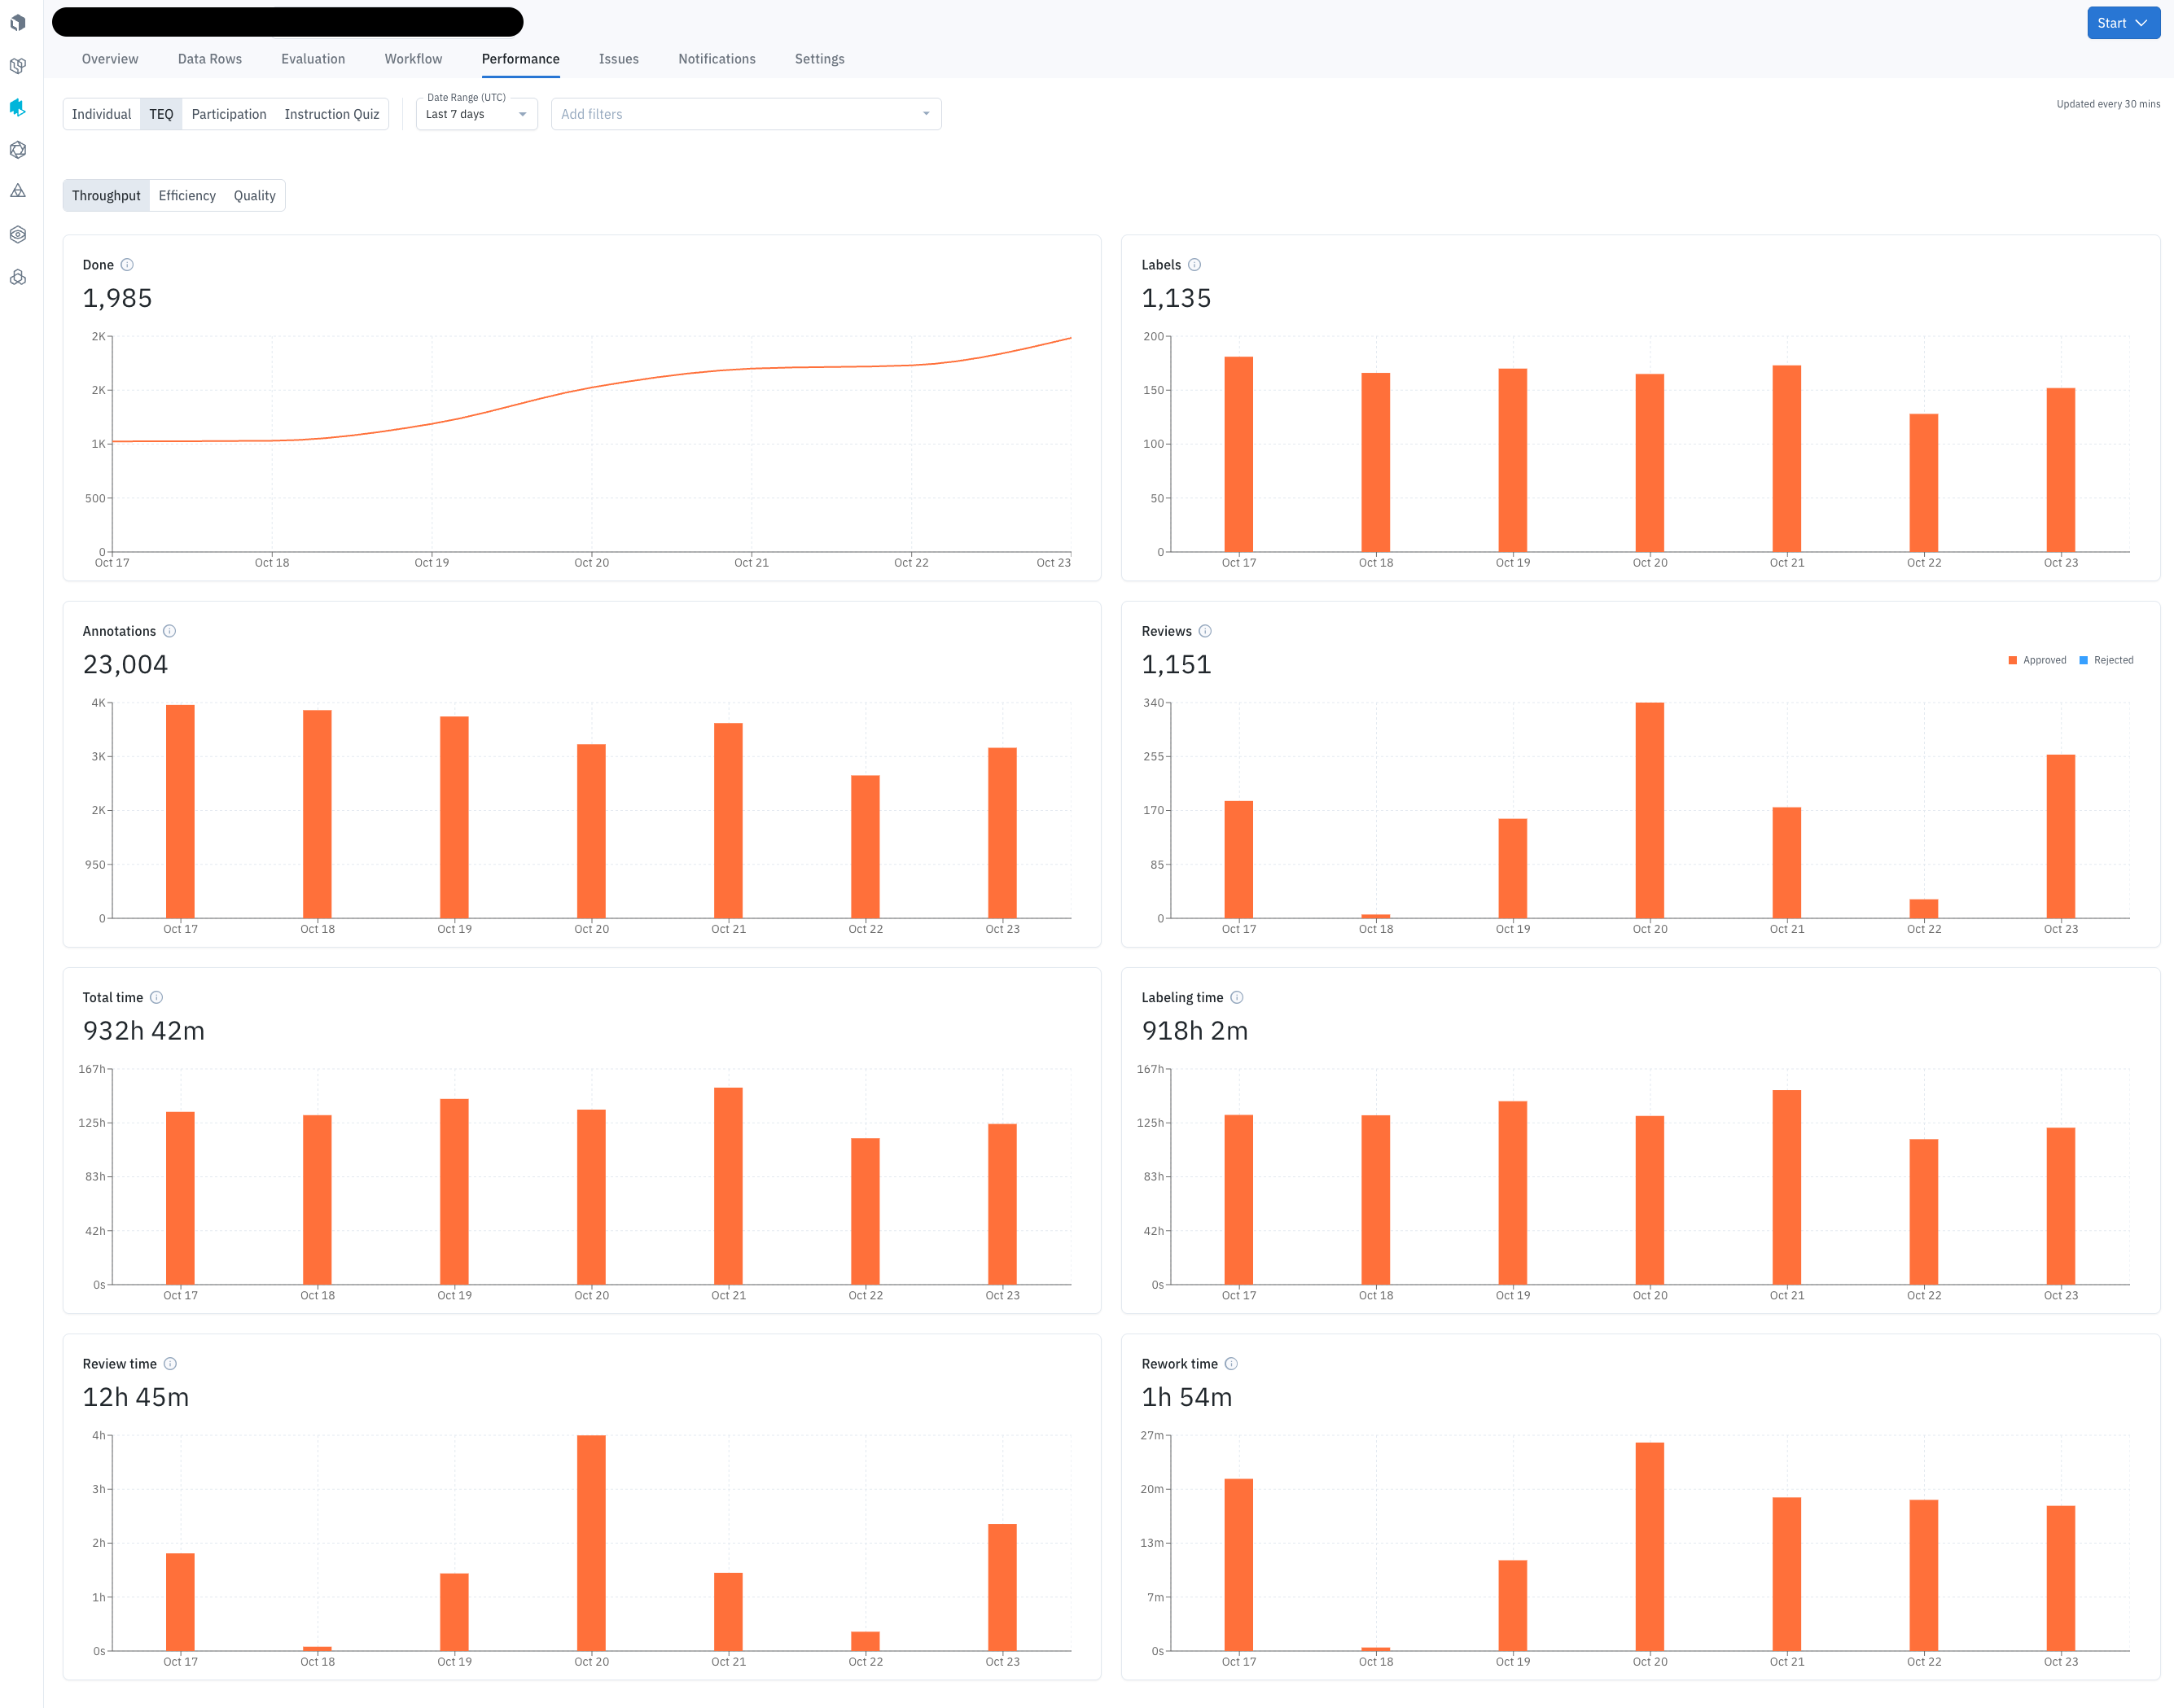This screenshot has width=2174, height=1708.
Task: Open the Notifications tab
Action: tap(716, 58)
